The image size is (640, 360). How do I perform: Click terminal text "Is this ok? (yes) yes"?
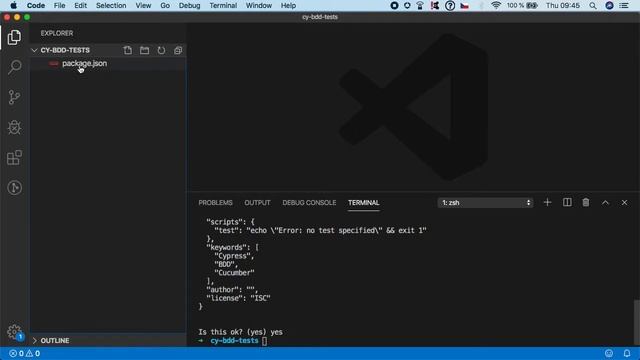(240, 332)
